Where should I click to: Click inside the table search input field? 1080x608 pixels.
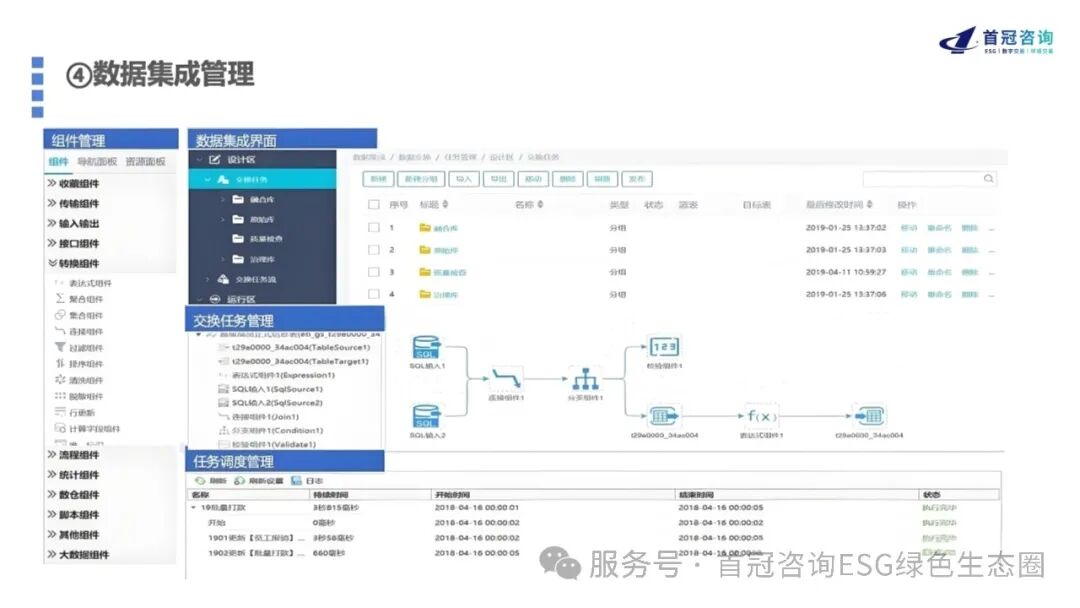click(929, 179)
